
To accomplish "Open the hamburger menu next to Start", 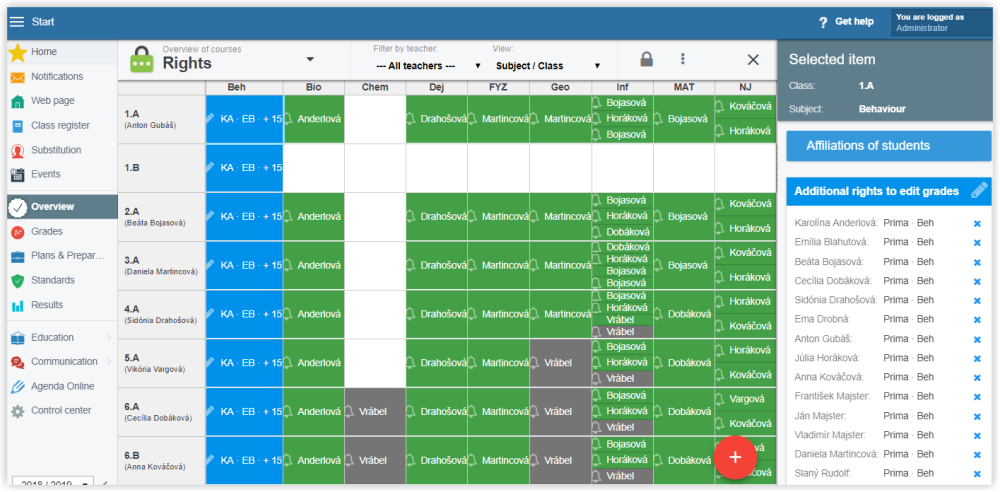I will tap(16, 21).
